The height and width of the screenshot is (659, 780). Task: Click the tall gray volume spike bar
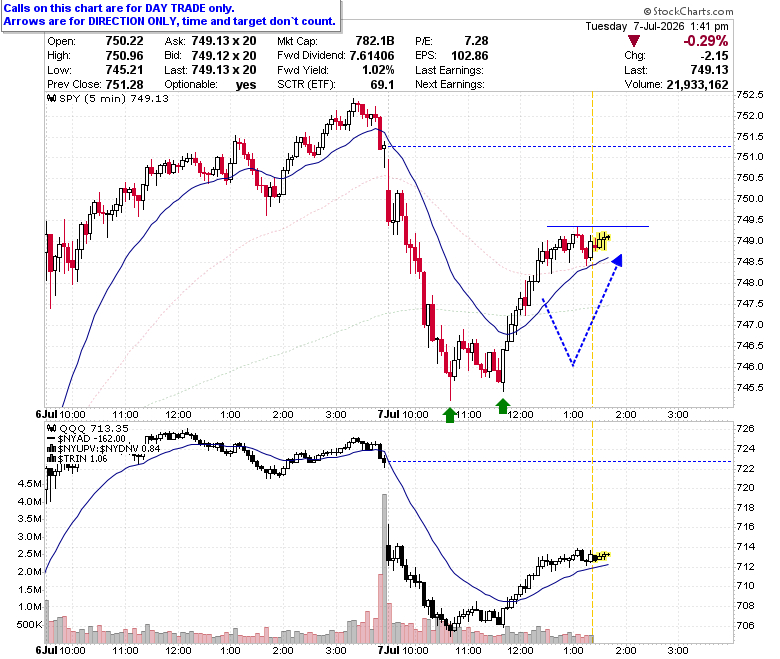click(x=384, y=568)
